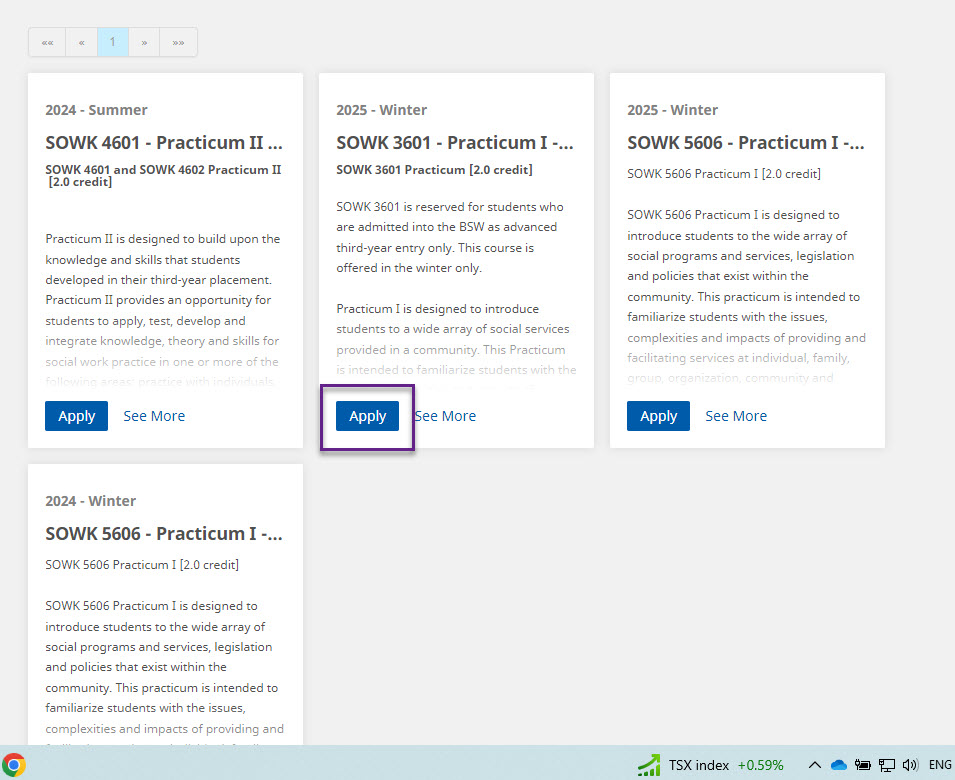The image size is (955, 780).
Task: Open Chrome from the taskbar
Action: click(x=13, y=765)
